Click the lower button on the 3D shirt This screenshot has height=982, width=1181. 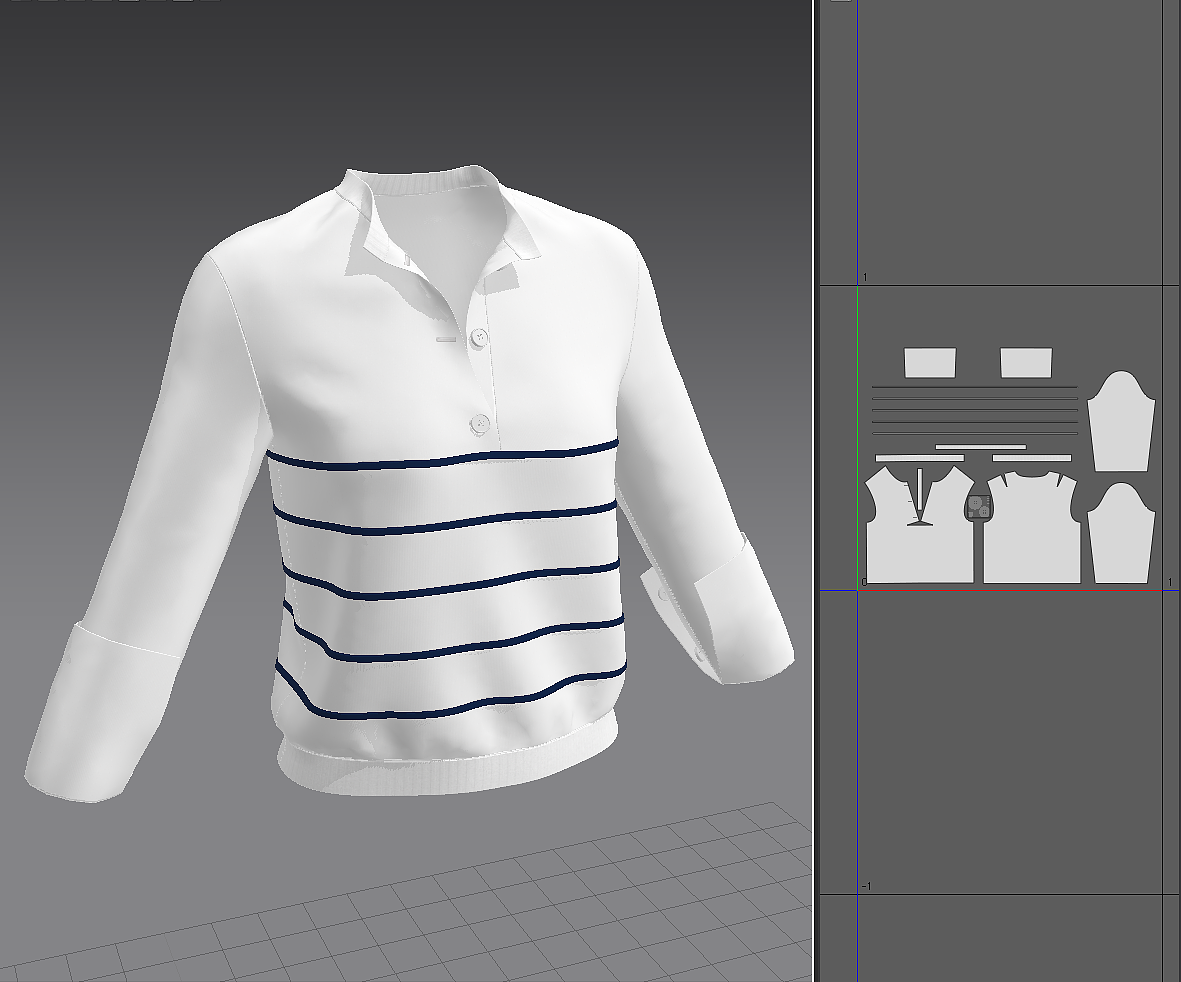[x=479, y=422]
